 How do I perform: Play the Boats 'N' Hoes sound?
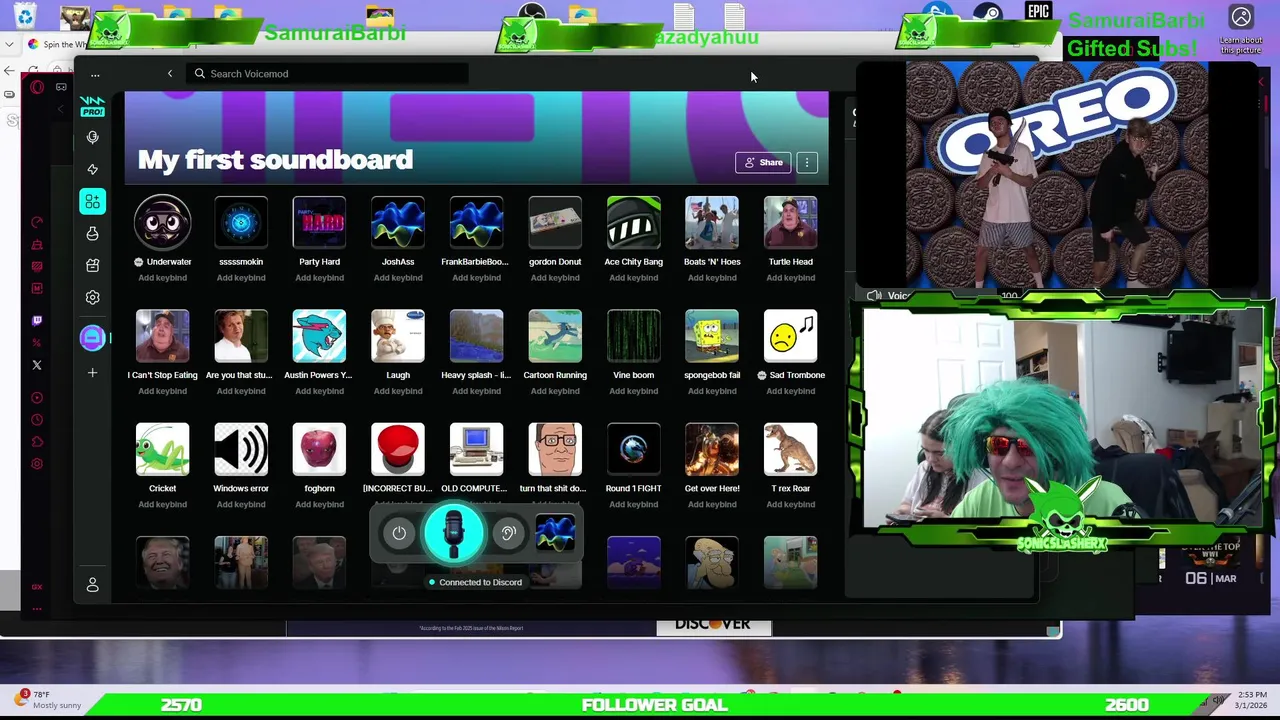[x=712, y=222]
